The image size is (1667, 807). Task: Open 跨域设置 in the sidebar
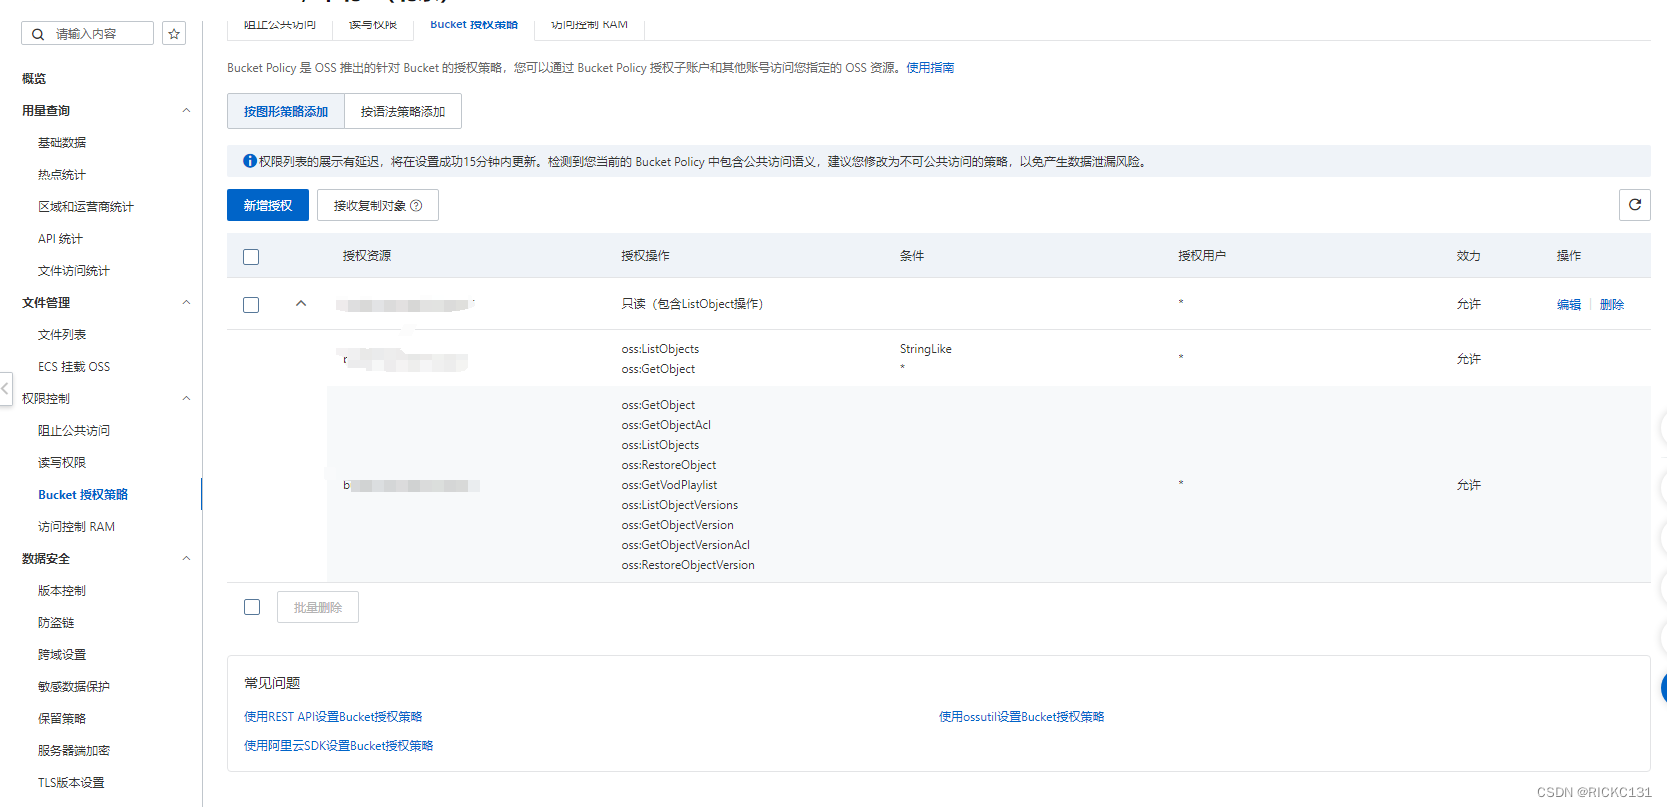click(x=62, y=654)
